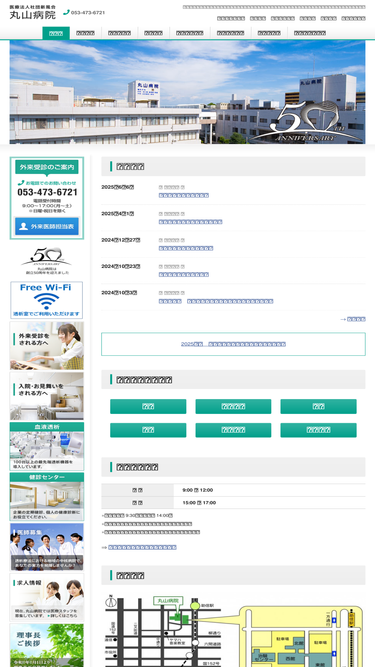
Task: Open the news link dated 2025 April 1
Action: (190, 222)
